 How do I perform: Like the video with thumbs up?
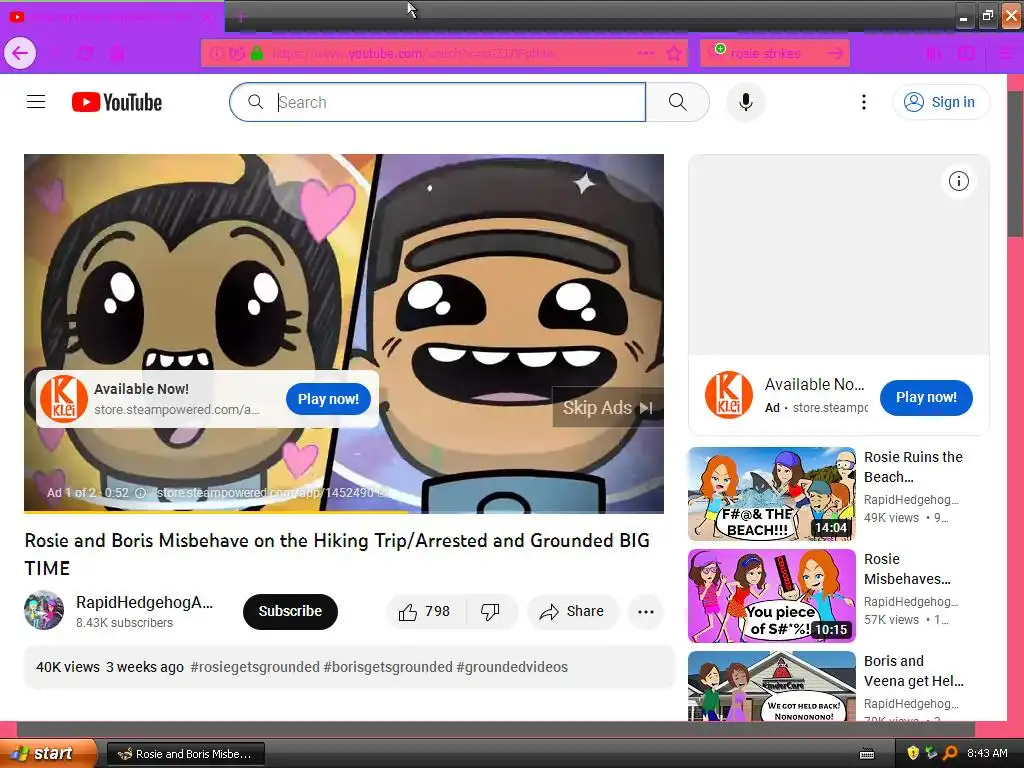(425, 612)
